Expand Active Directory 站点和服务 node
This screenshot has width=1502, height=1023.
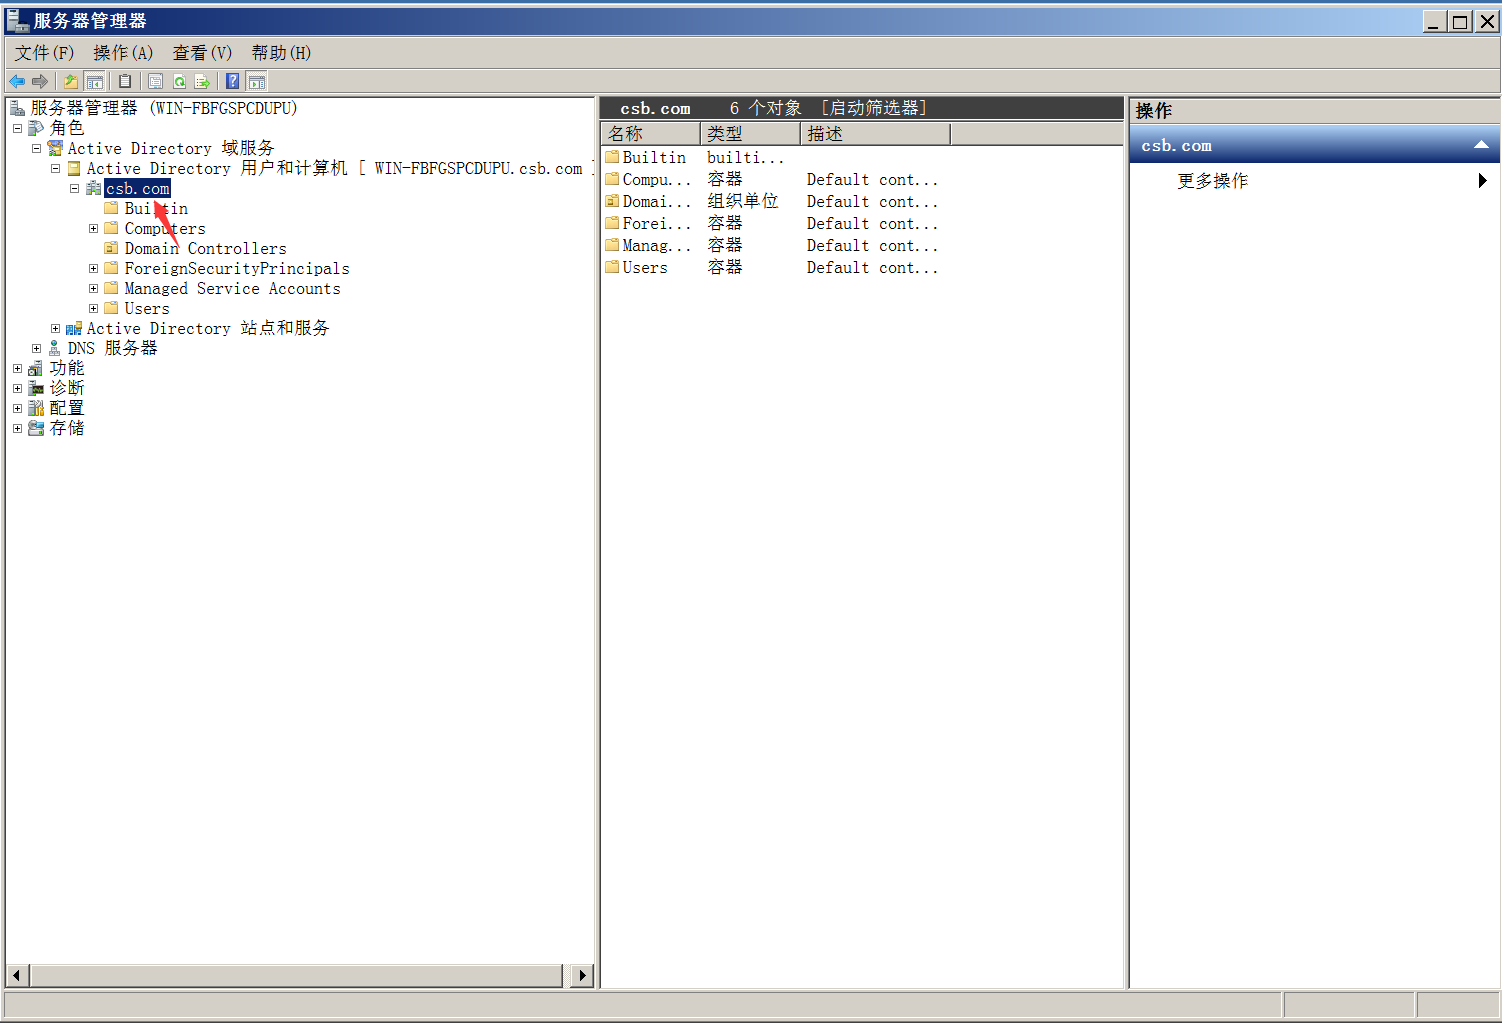tap(56, 328)
